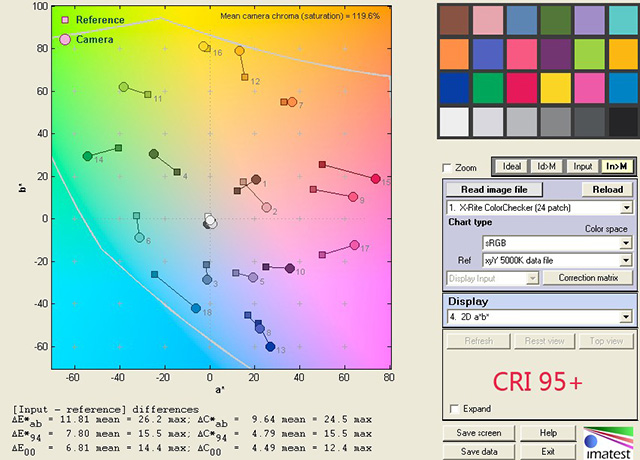Click reference square for patch 12
This screenshot has width=640, height=460.
point(244,77)
